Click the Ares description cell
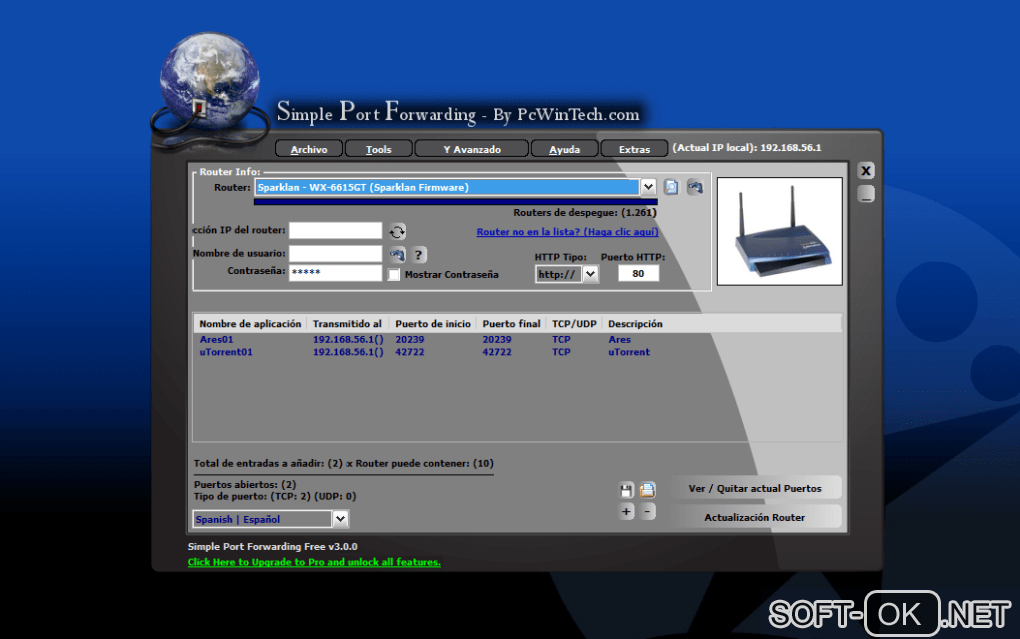This screenshot has width=1020, height=639. pos(619,340)
